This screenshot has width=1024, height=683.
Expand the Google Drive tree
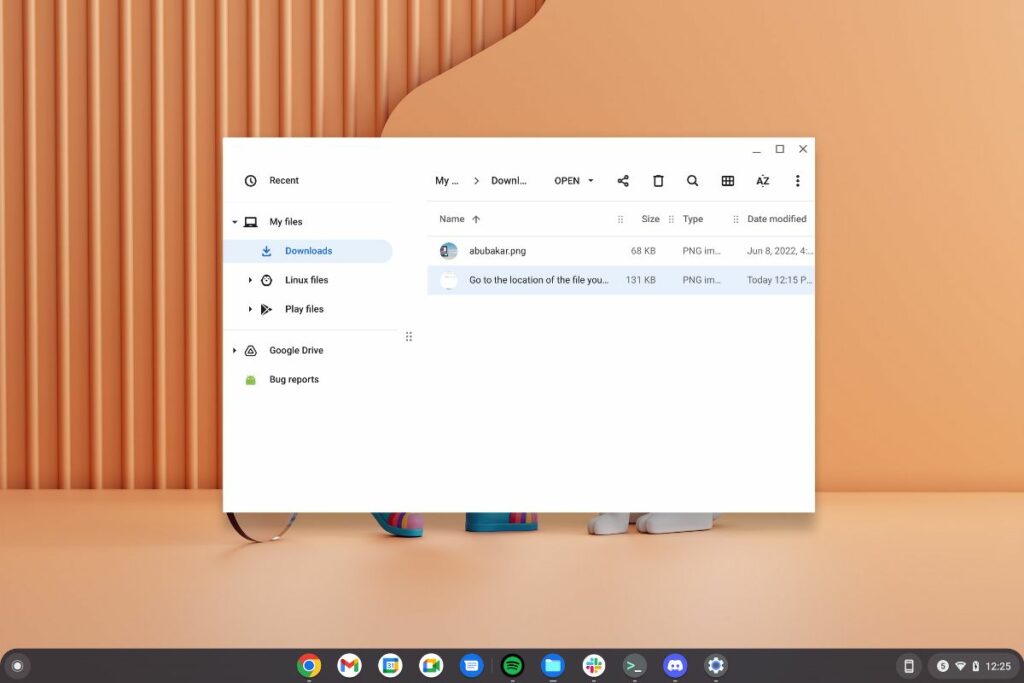click(235, 351)
